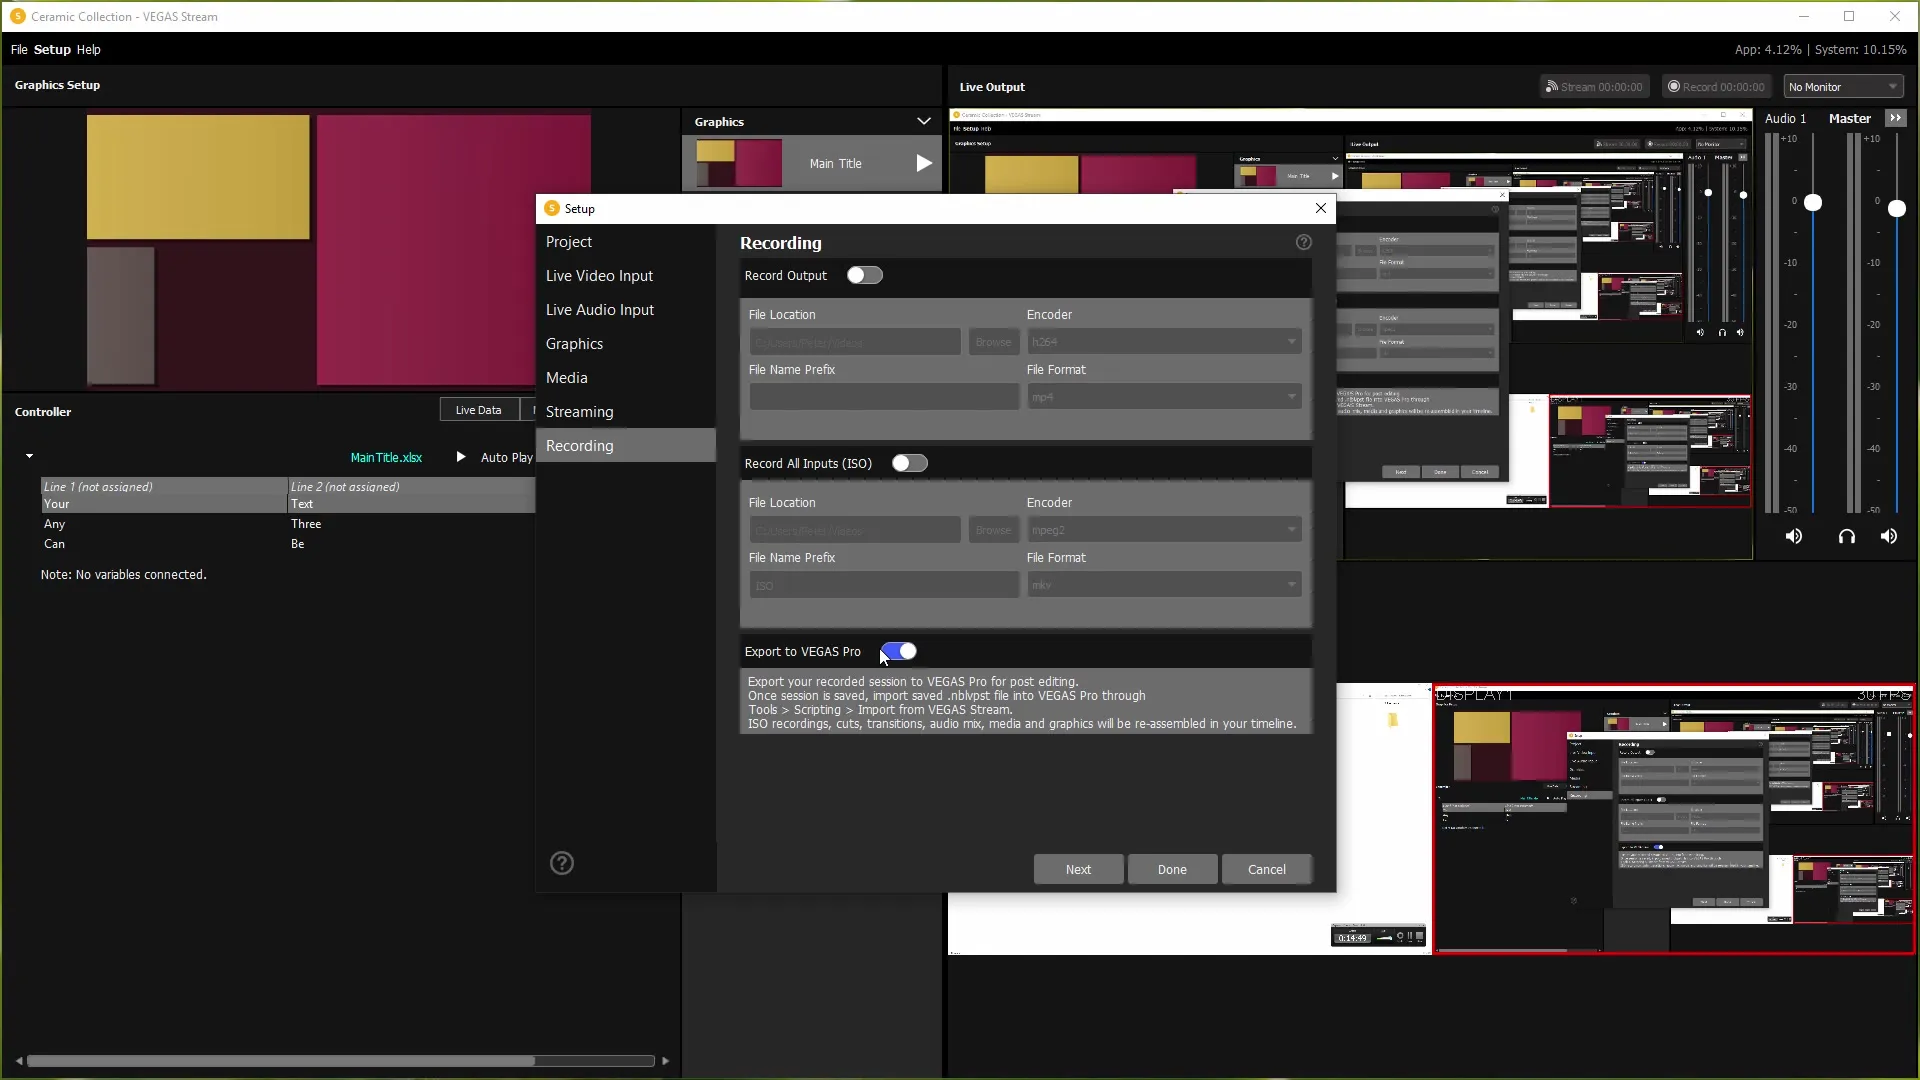
Task: Switch to Live Data tab
Action: [479, 410]
